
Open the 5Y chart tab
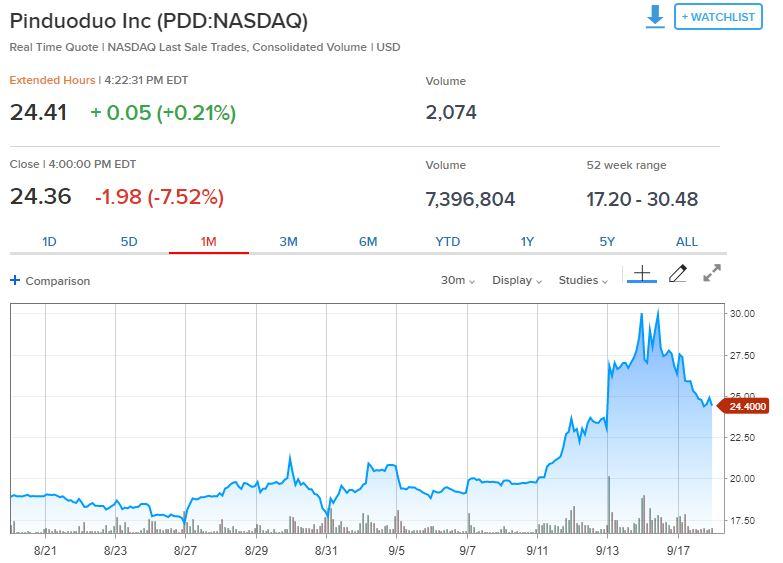click(x=607, y=242)
